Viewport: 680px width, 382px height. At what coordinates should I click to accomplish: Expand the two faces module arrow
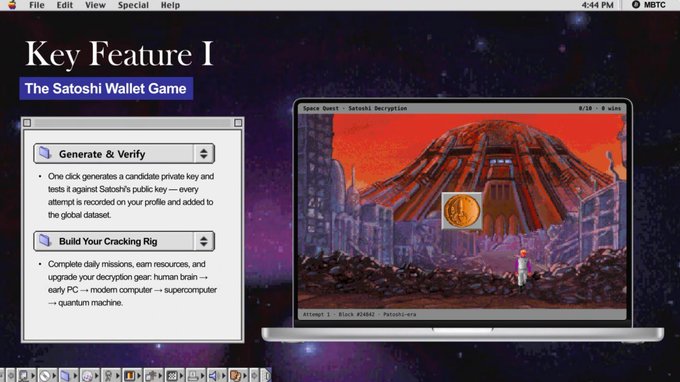(245, 375)
